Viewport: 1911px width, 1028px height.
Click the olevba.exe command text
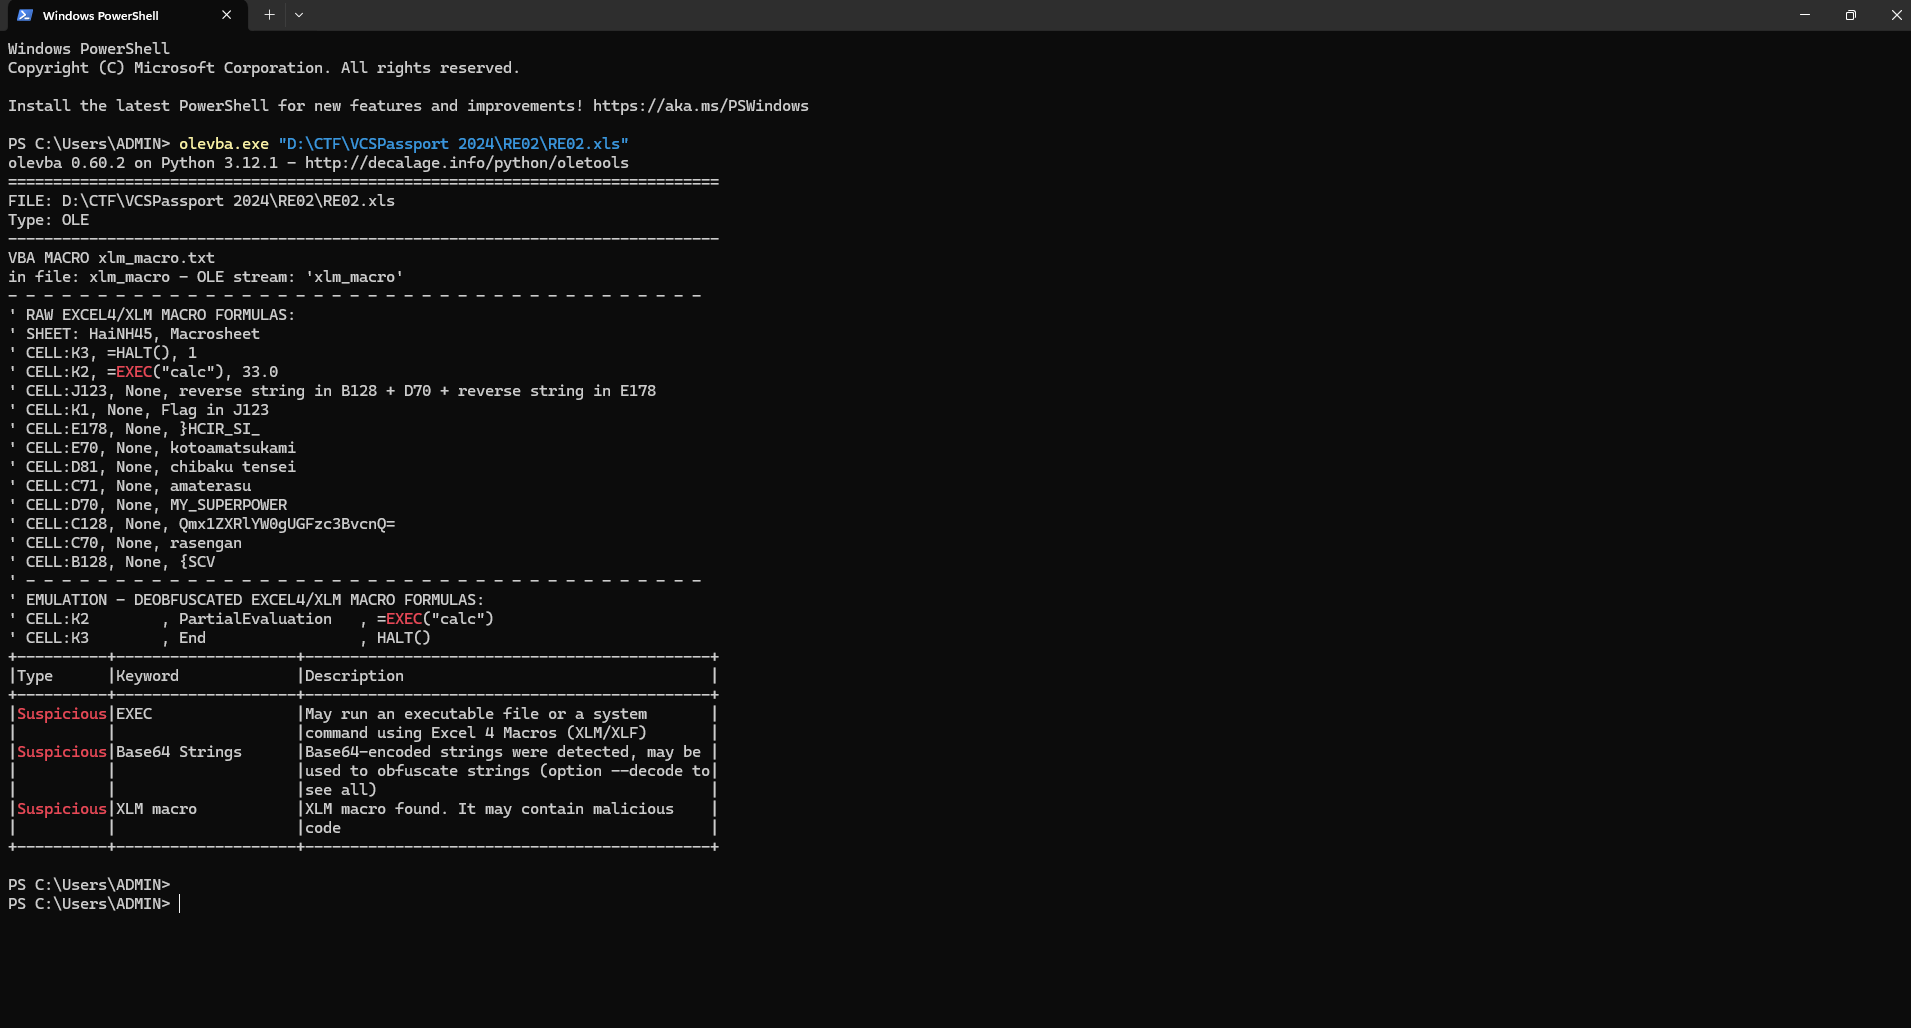click(223, 144)
